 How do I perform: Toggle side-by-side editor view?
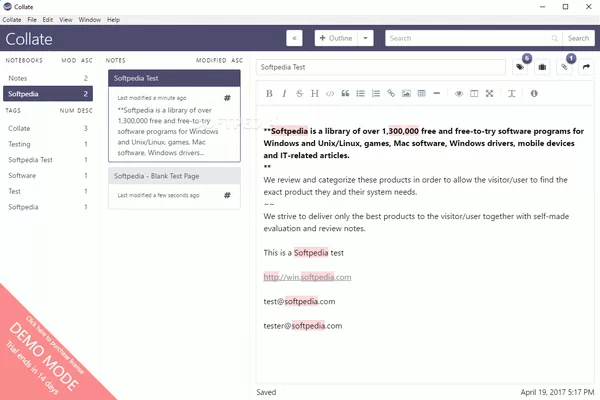pos(474,93)
